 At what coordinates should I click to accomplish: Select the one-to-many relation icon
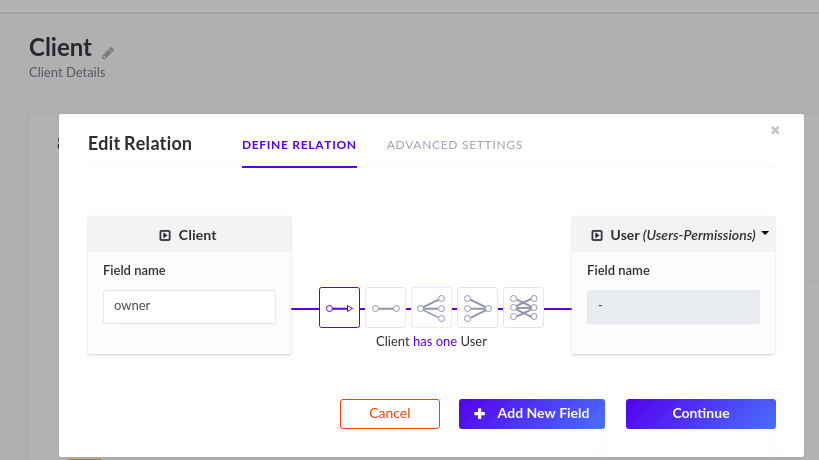pyautogui.click(x=431, y=308)
